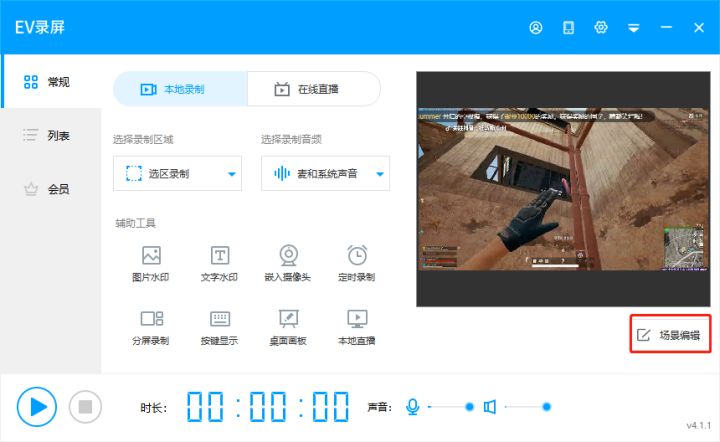Expand the 选区录制 recording area dropdown
Viewport: 720px width, 442px height.
(x=177, y=173)
